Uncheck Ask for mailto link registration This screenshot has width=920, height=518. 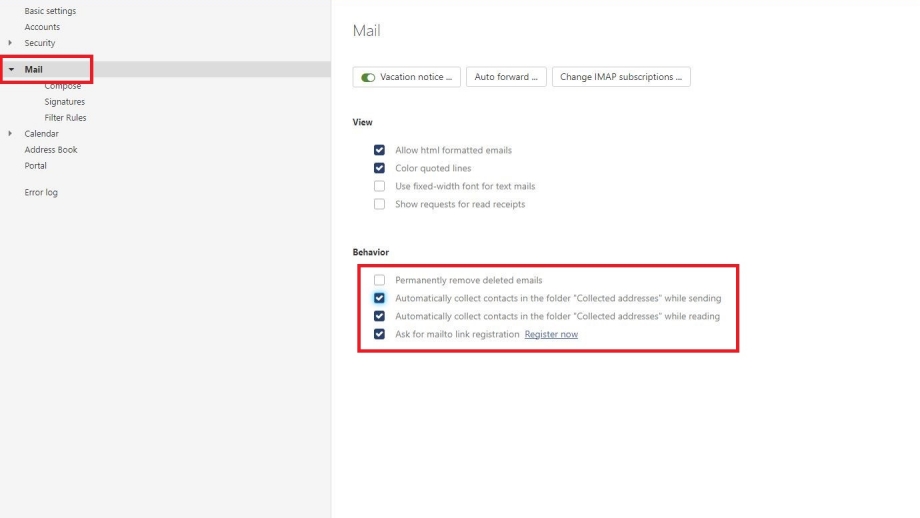[x=380, y=334]
